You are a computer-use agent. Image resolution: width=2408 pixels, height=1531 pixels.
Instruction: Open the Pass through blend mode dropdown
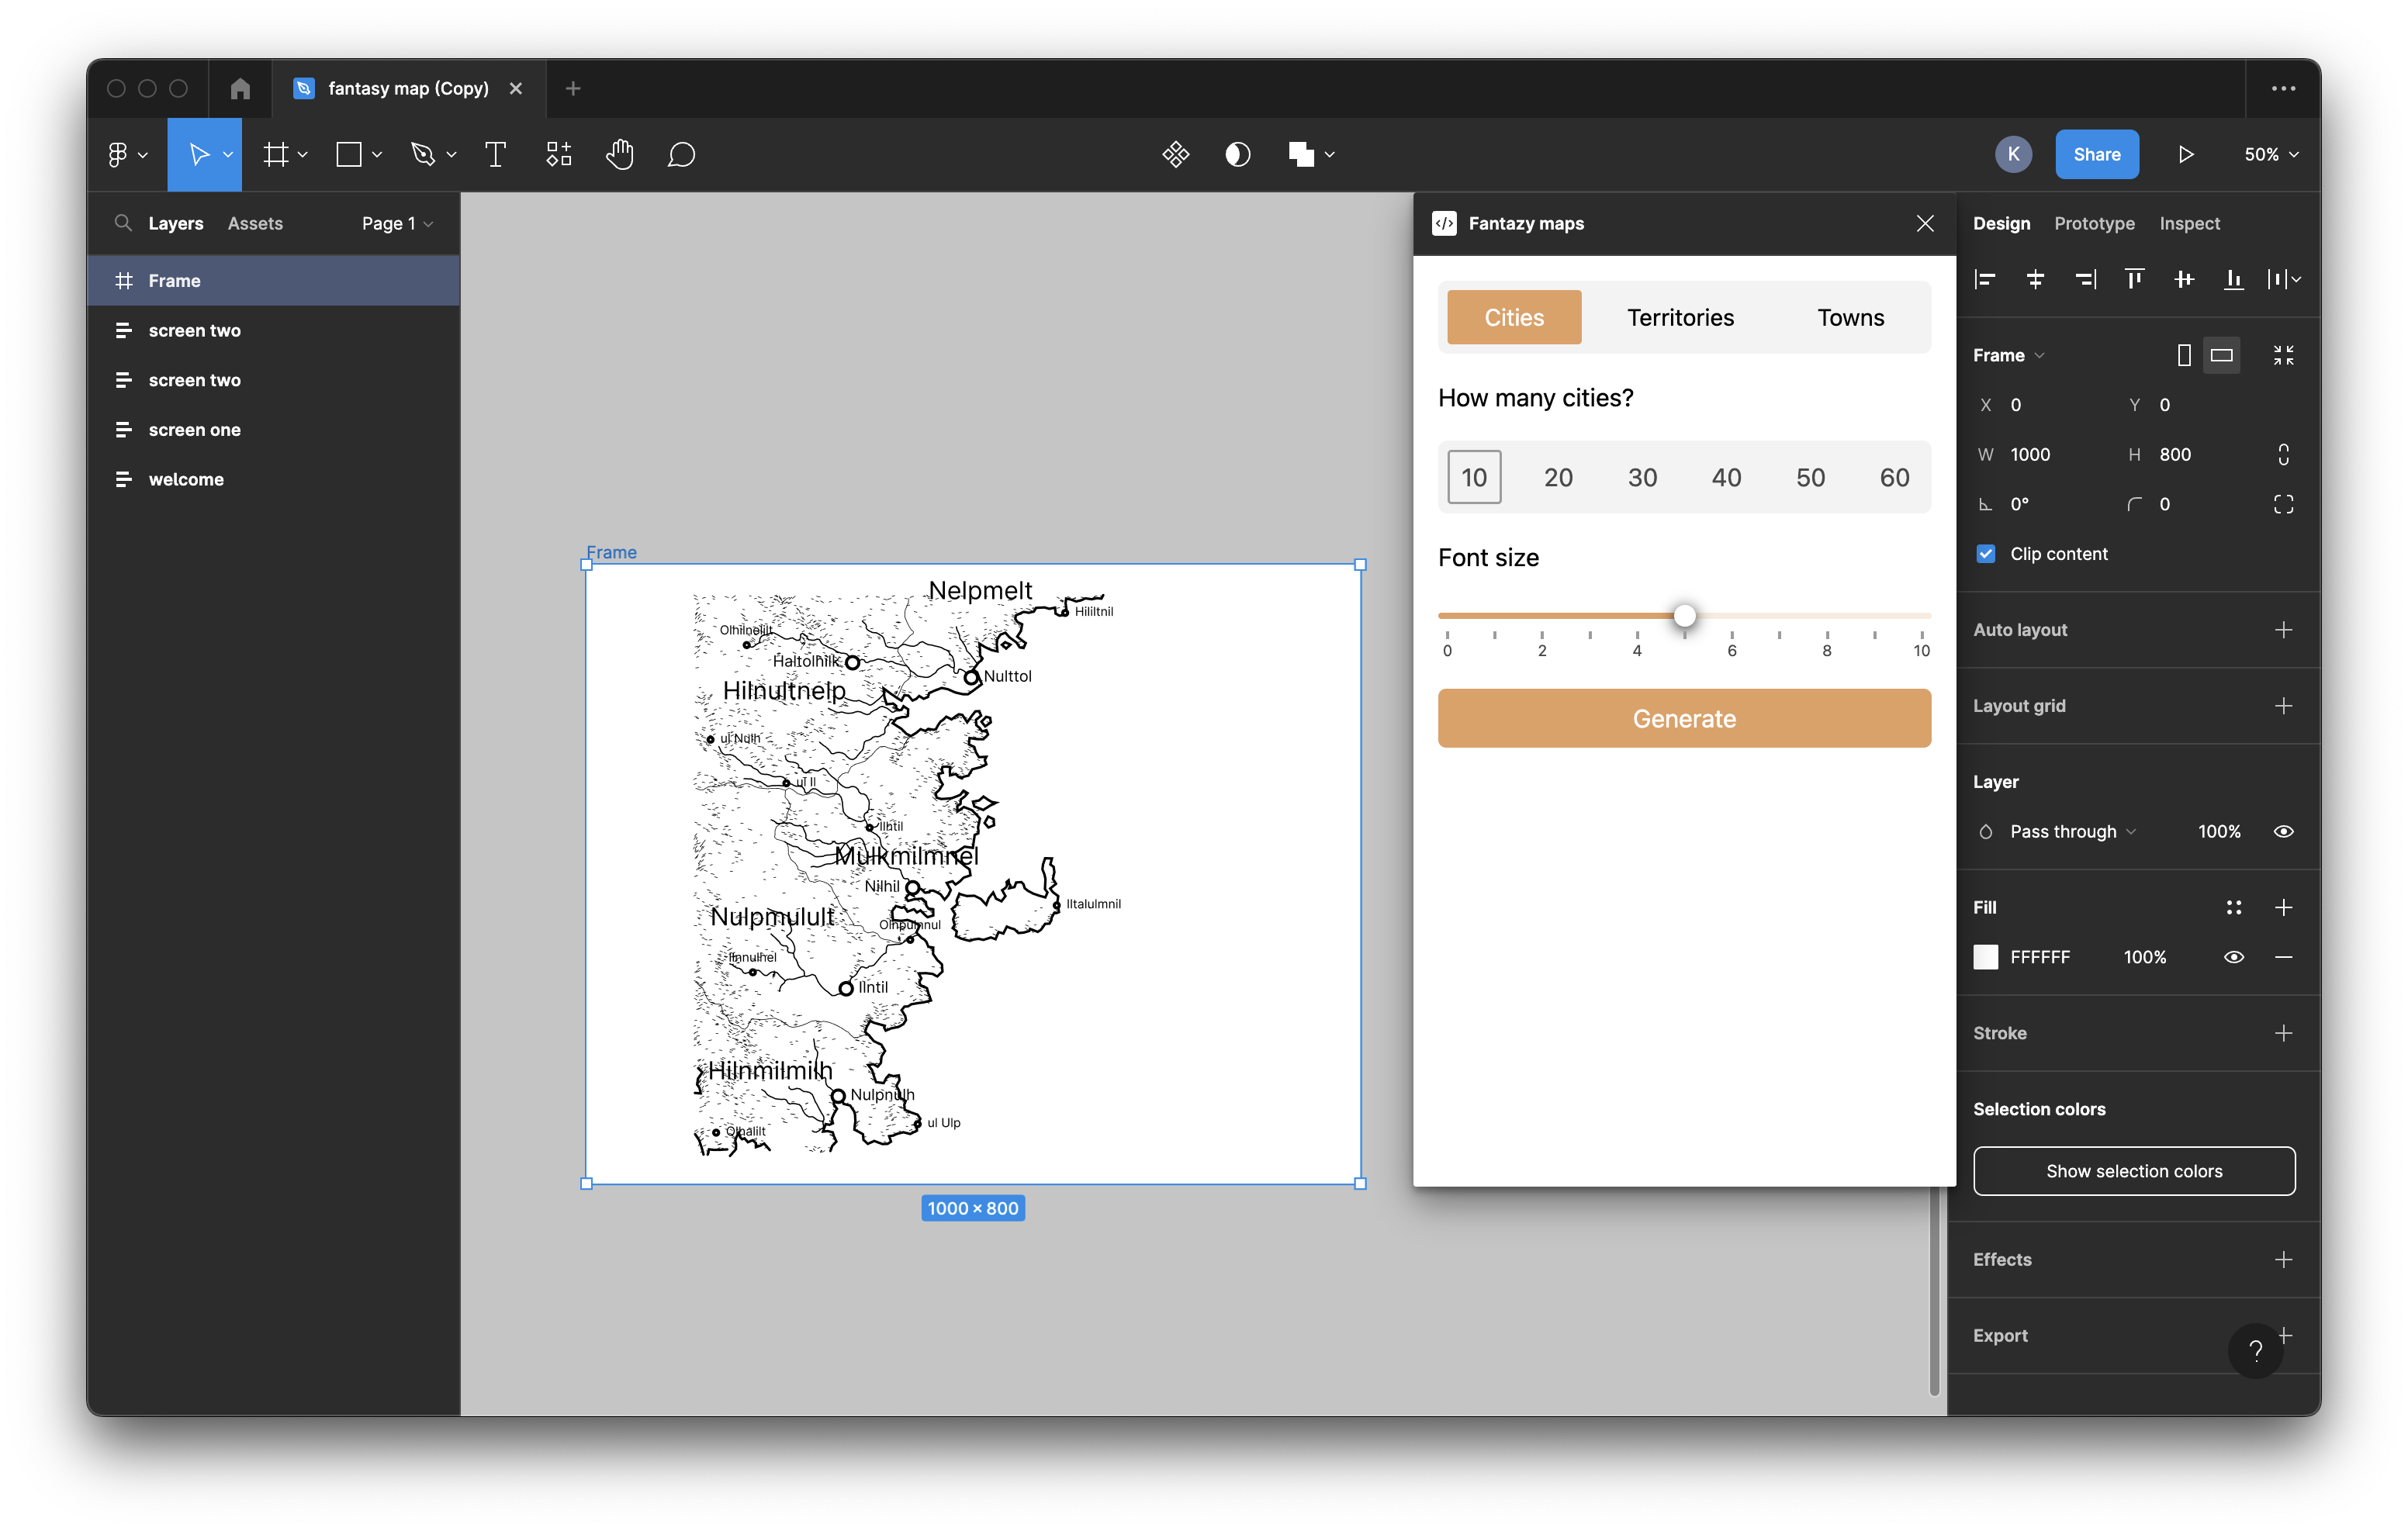point(2071,832)
